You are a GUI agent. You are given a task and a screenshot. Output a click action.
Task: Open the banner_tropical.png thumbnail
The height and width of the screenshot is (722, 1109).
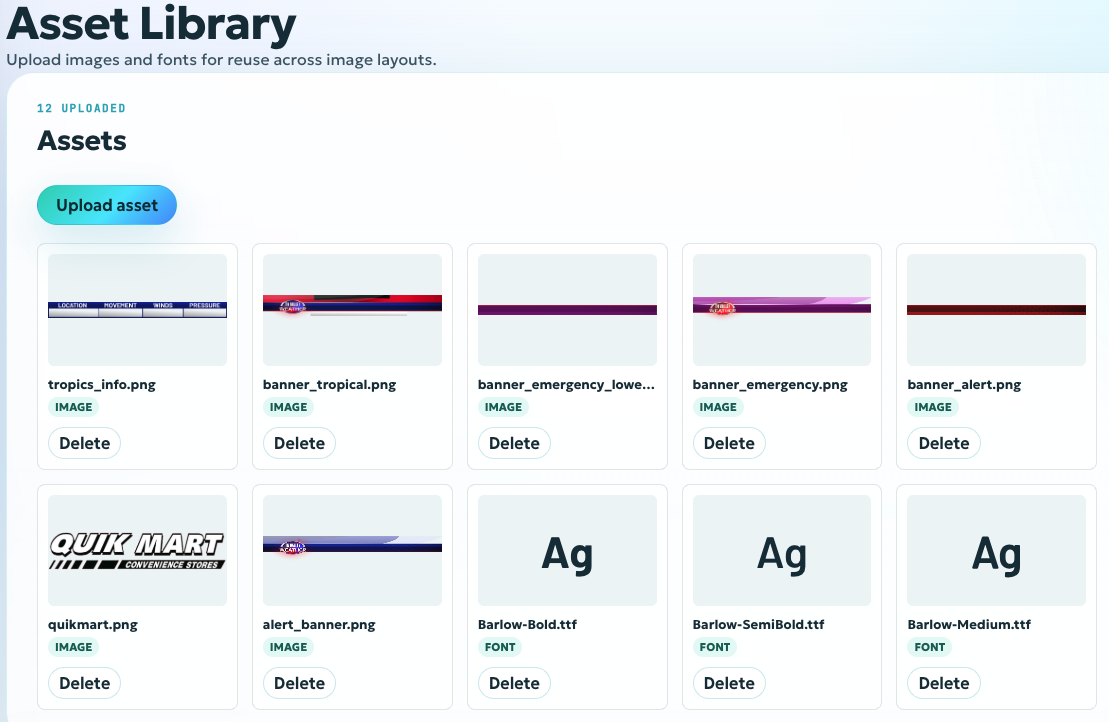(352, 310)
